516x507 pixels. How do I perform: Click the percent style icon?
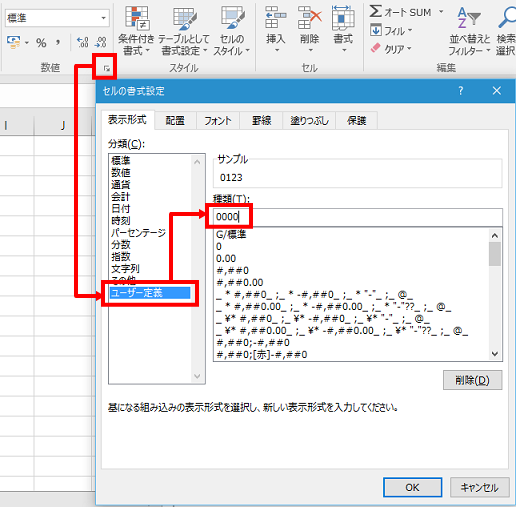tap(41, 43)
